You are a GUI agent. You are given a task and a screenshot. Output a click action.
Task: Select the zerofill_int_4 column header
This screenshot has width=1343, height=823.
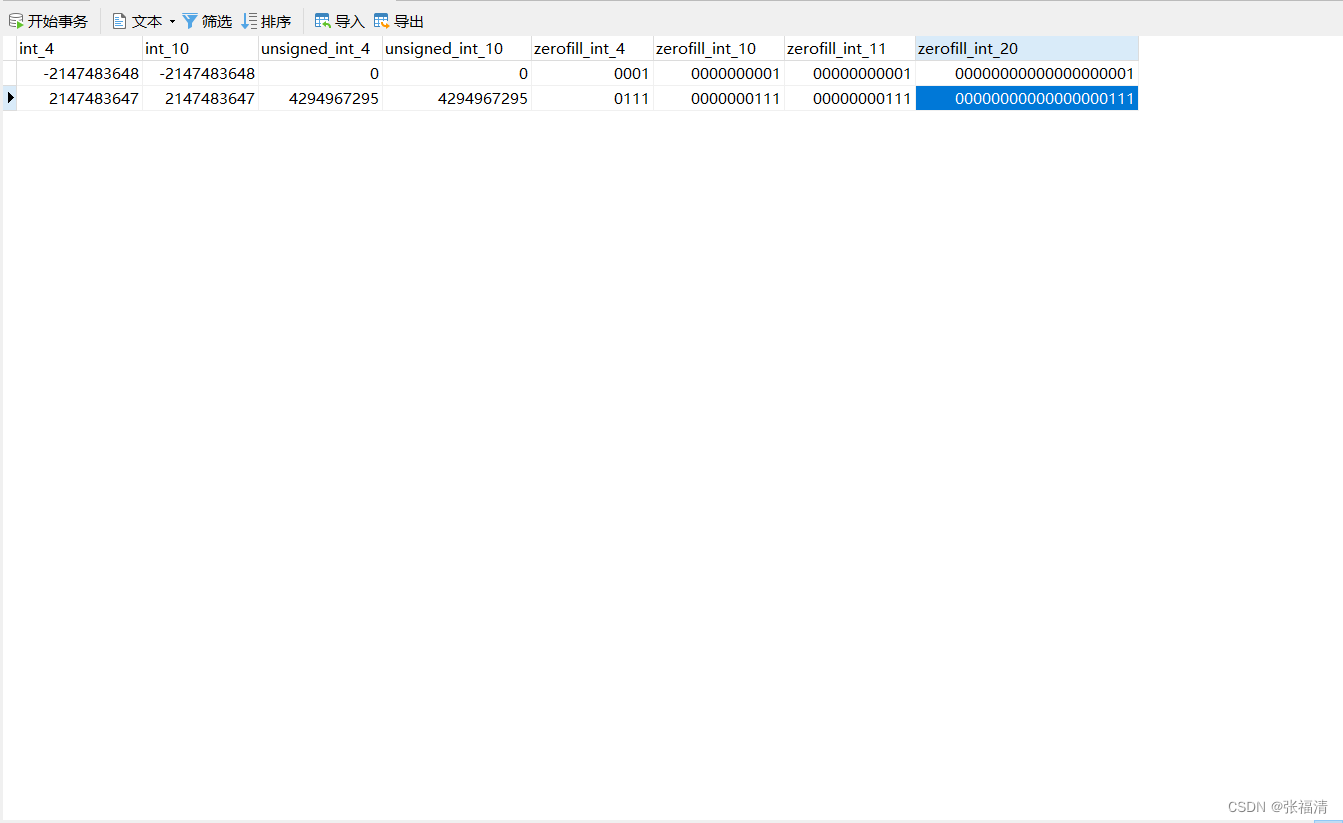(592, 48)
